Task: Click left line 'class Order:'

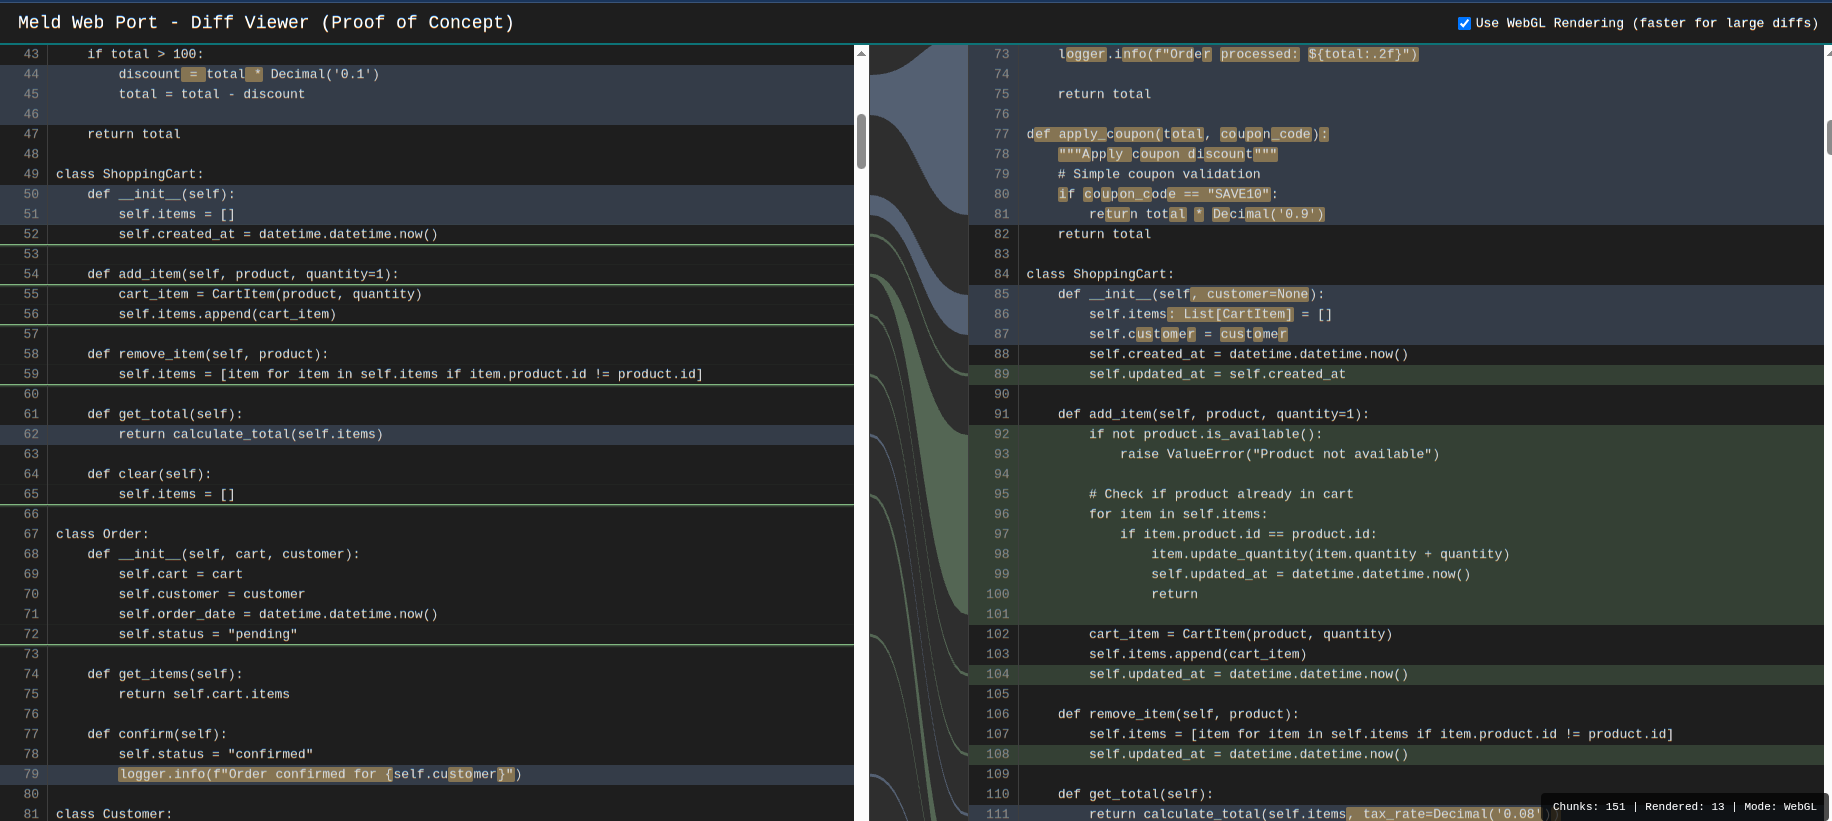Action: (x=102, y=534)
